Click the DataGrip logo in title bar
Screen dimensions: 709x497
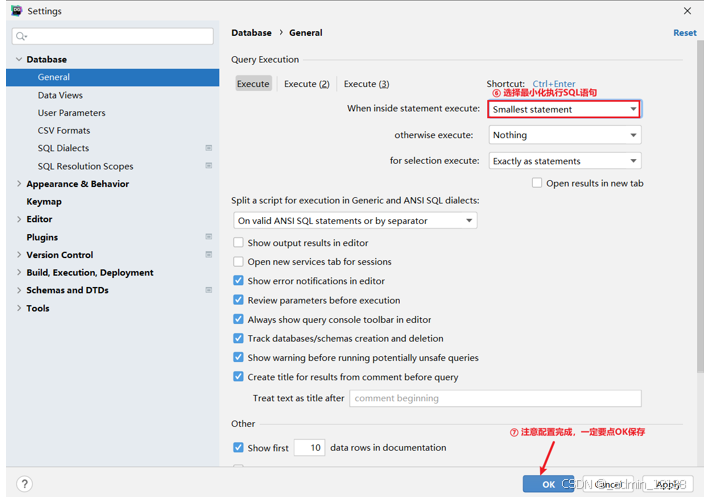point(17,11)
